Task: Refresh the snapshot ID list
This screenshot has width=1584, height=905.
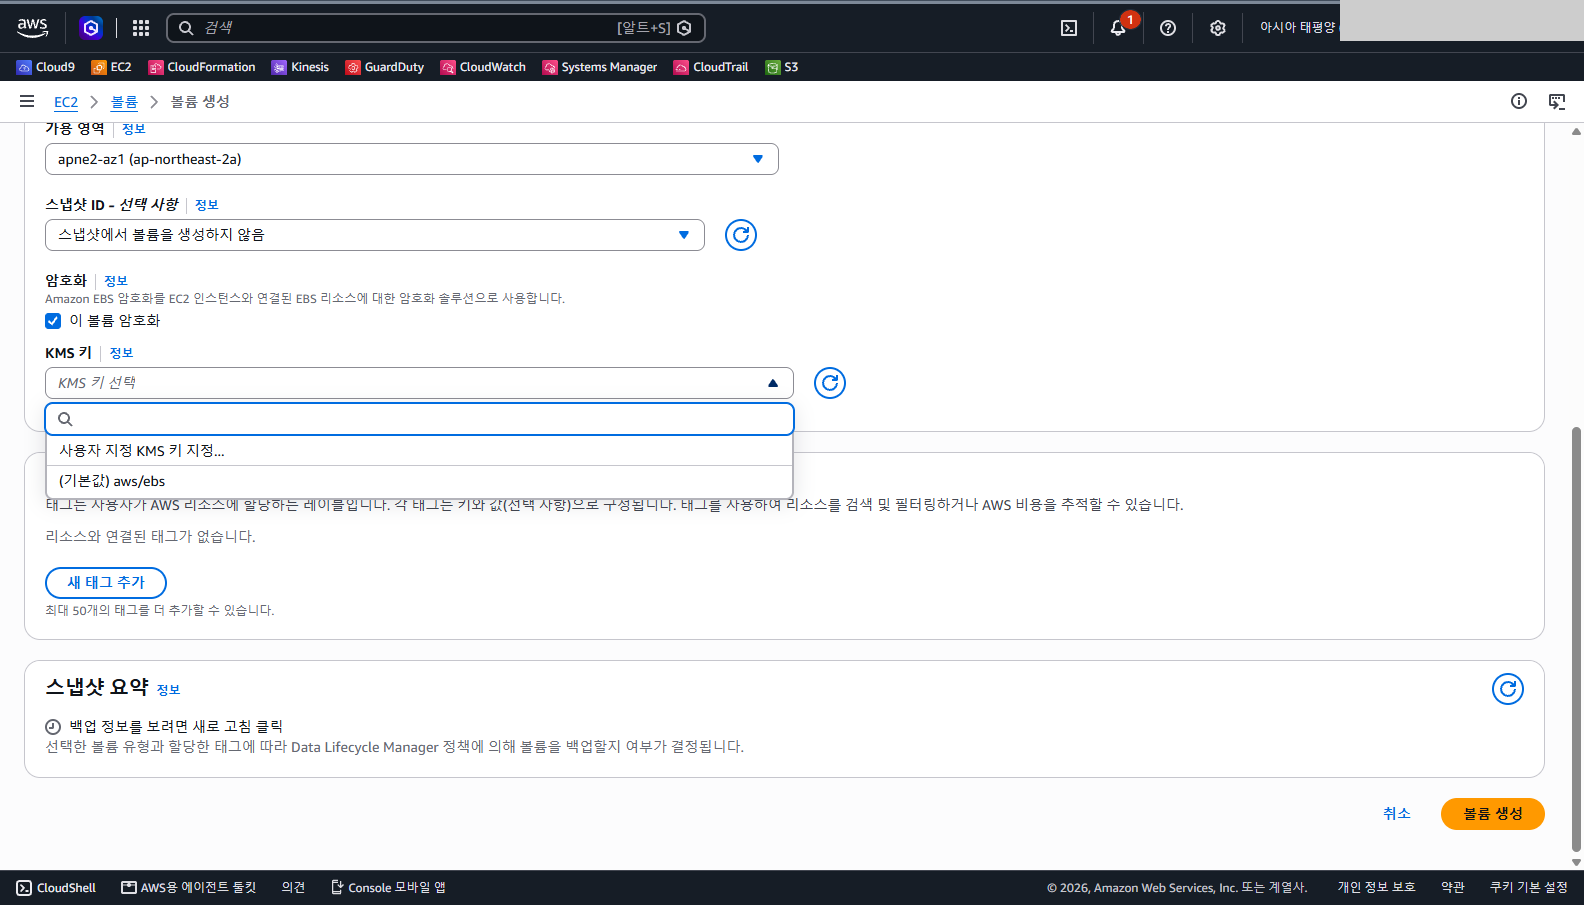Action: coord(741,235)
